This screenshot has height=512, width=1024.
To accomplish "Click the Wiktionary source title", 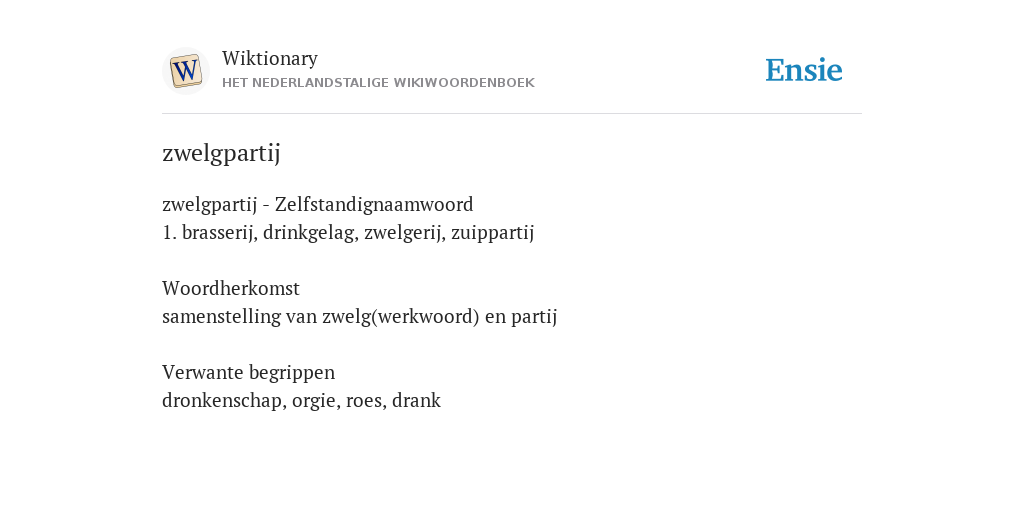I will [270, 59].
